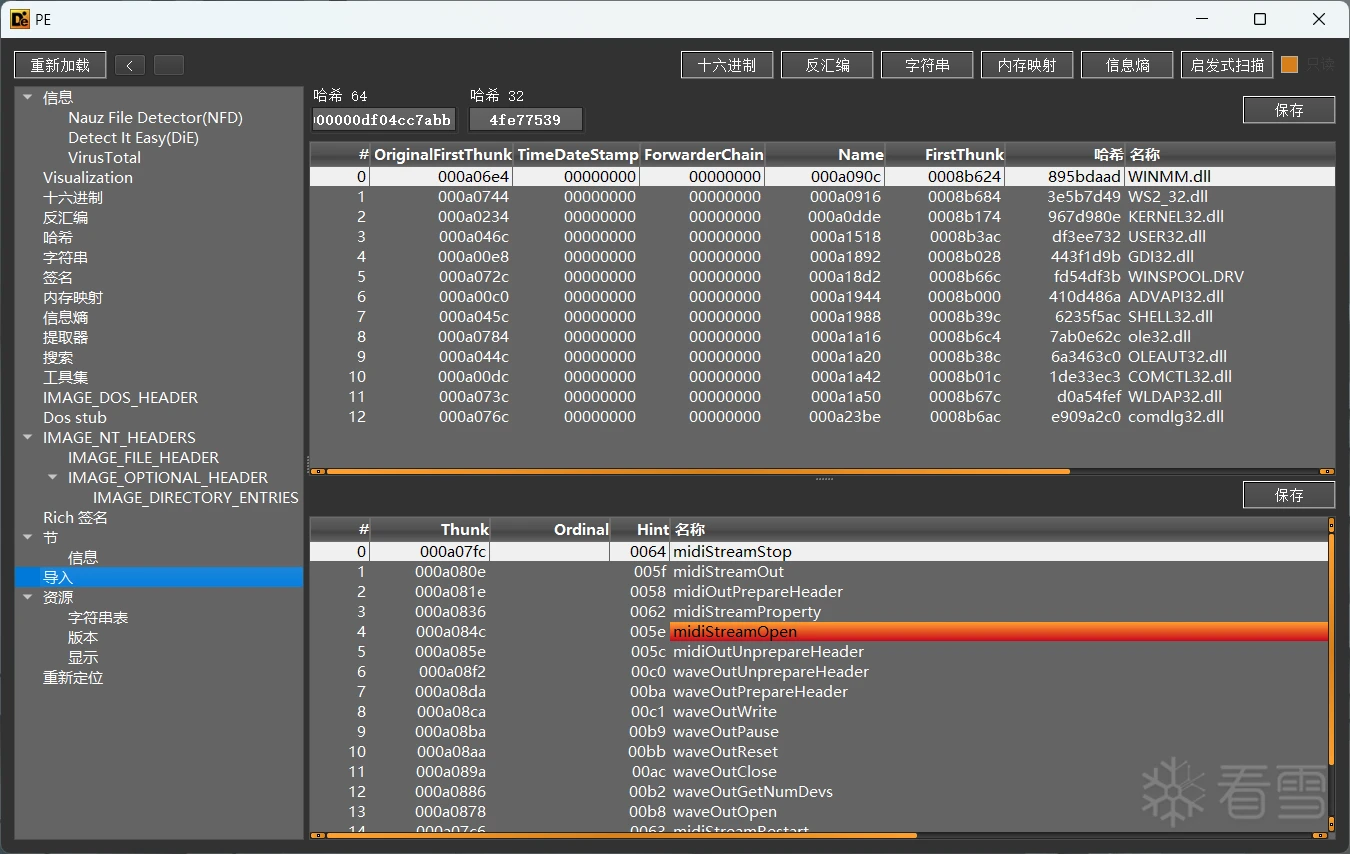
Task: Select 提取器 in the sidebar tree
Action: (65, 337)
